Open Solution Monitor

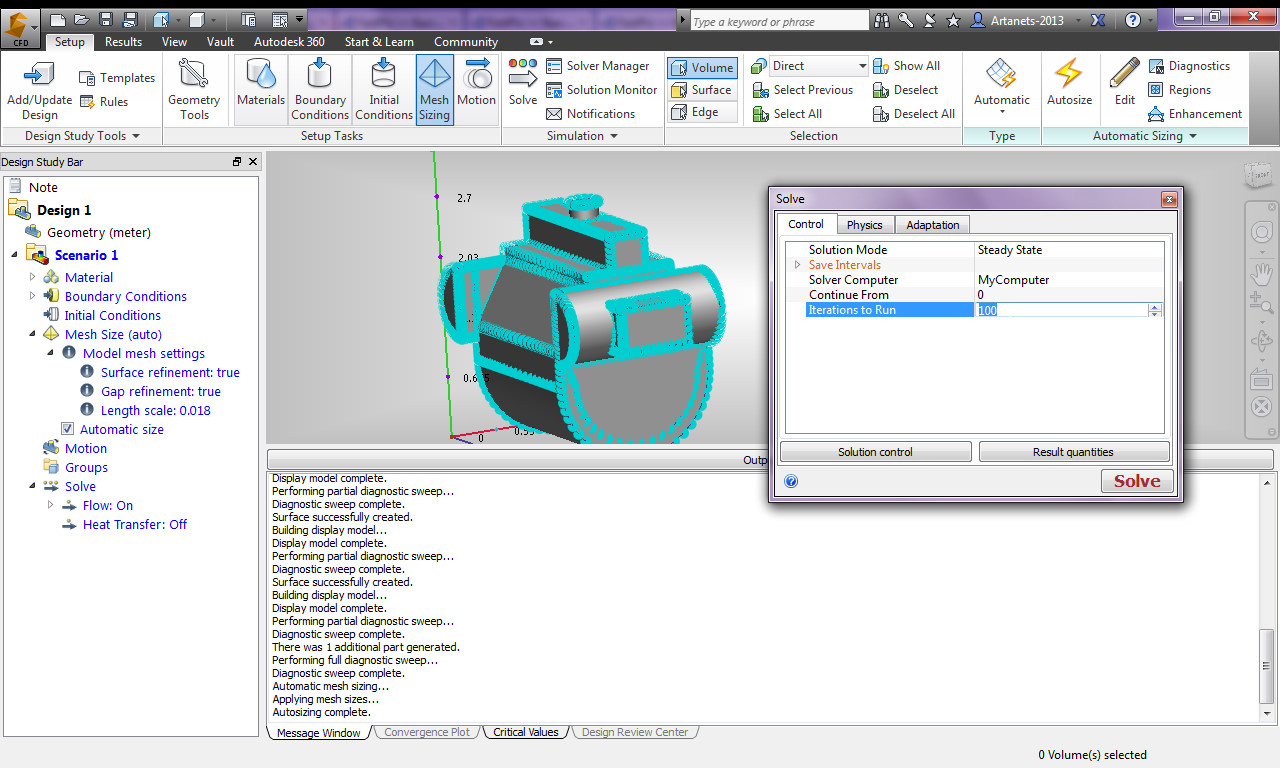pyautogui.click(x=601, y=90)
